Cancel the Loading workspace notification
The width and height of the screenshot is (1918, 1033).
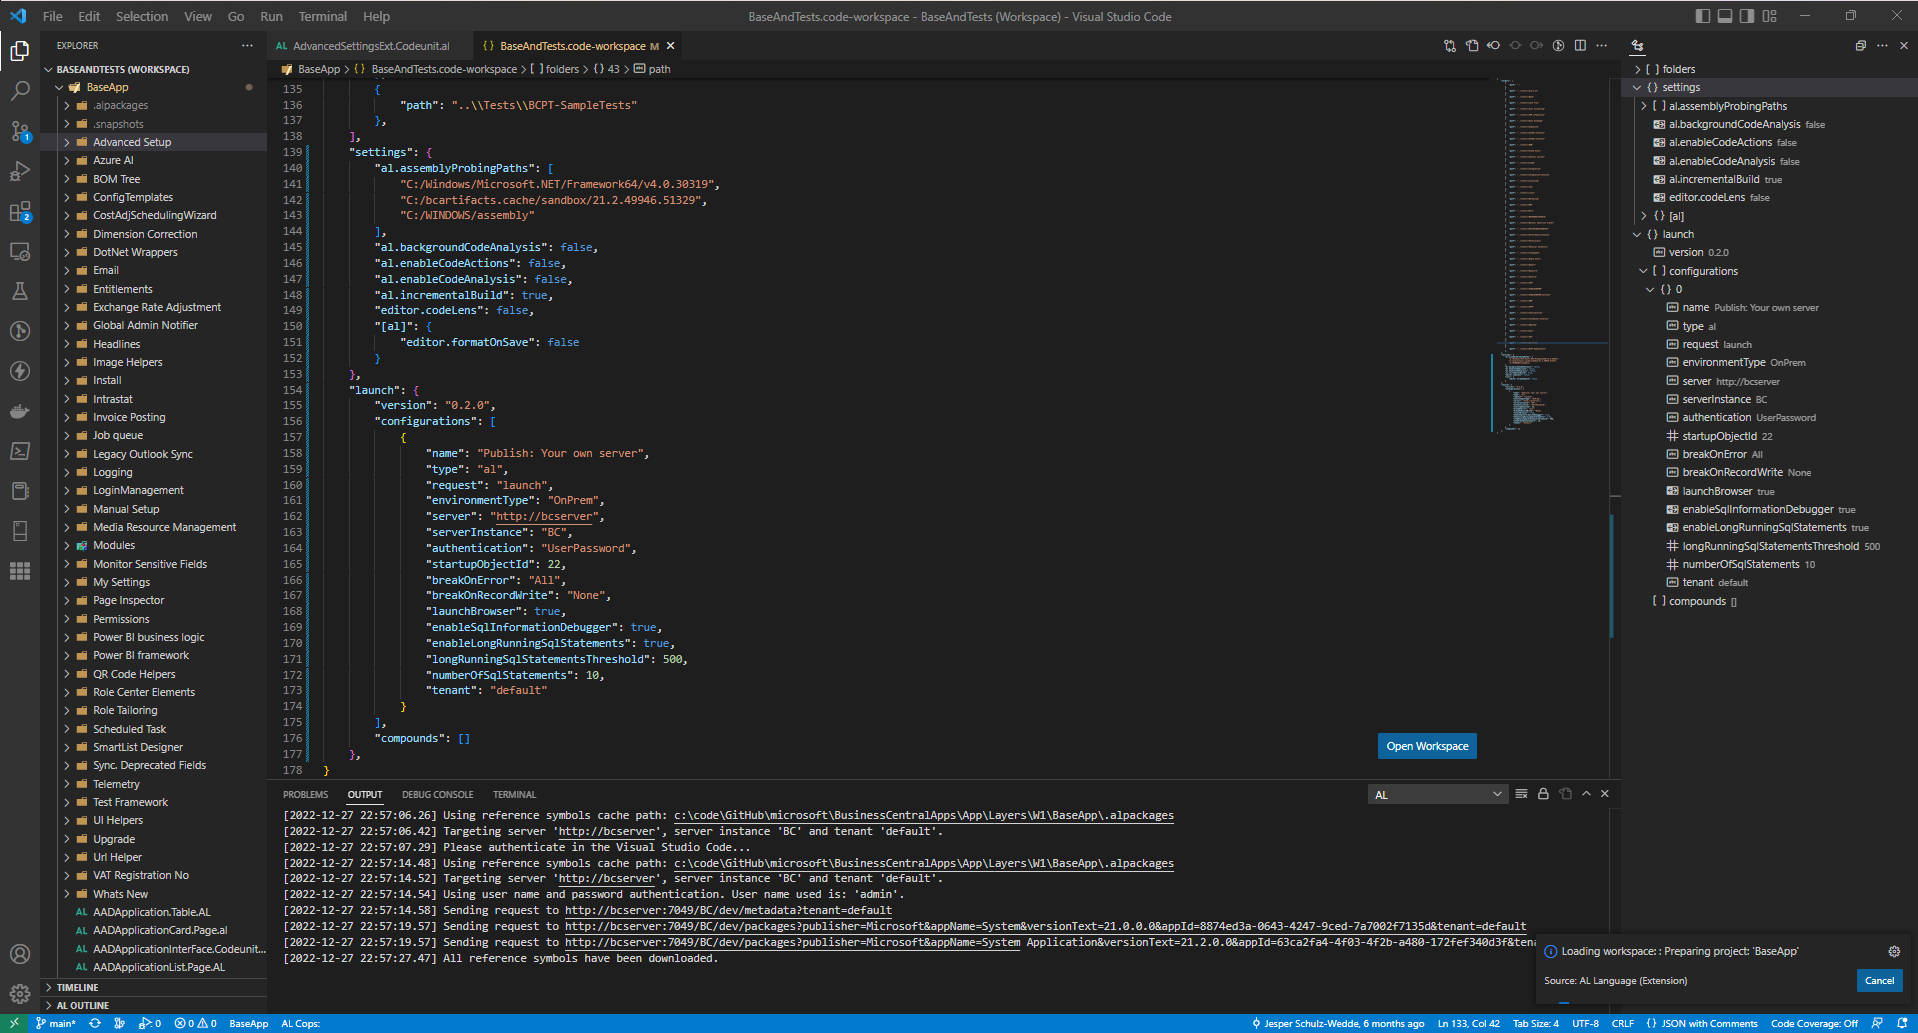point(1879,980)
